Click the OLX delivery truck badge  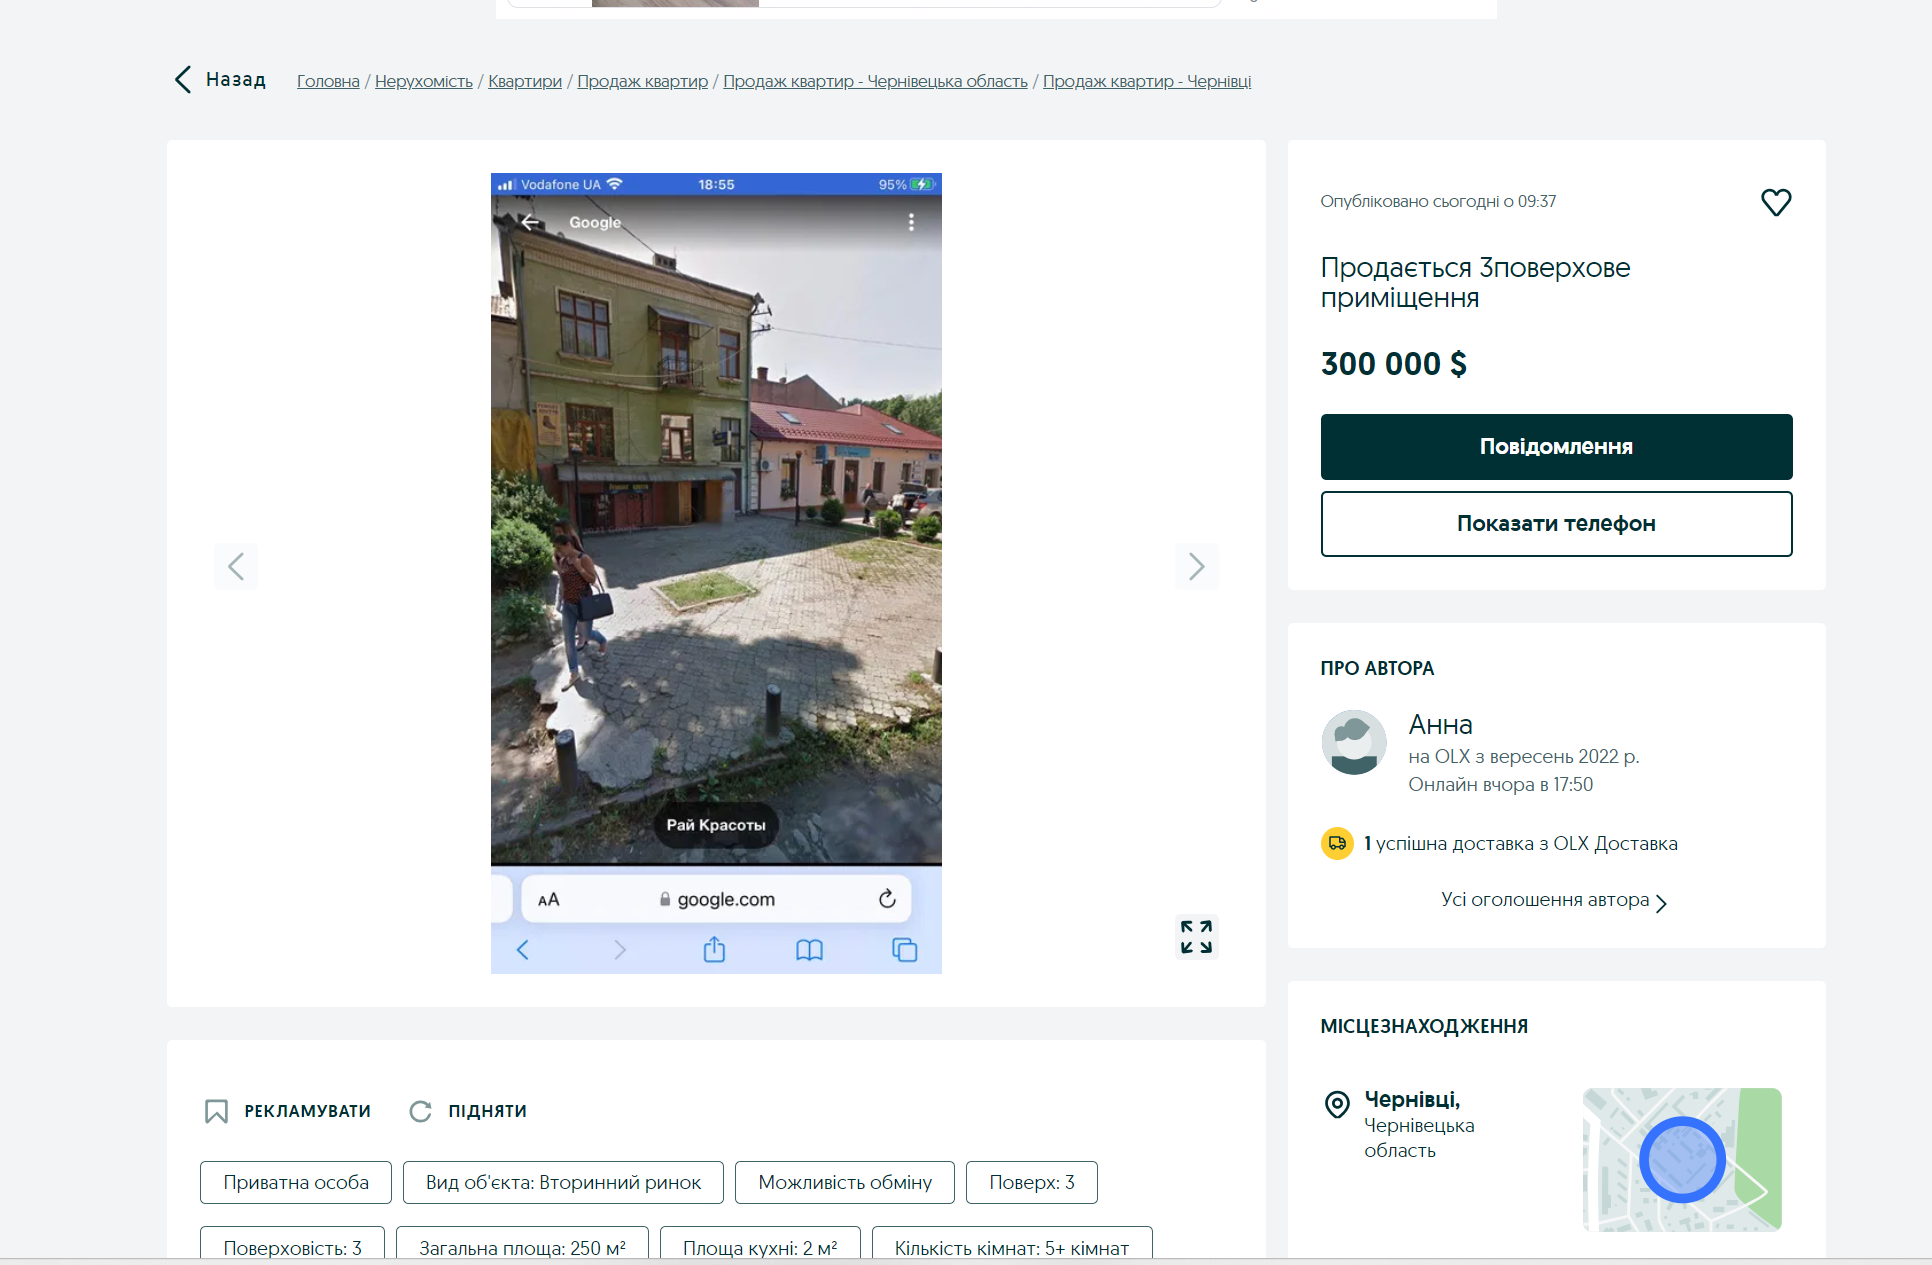[x=1337, y=843]
